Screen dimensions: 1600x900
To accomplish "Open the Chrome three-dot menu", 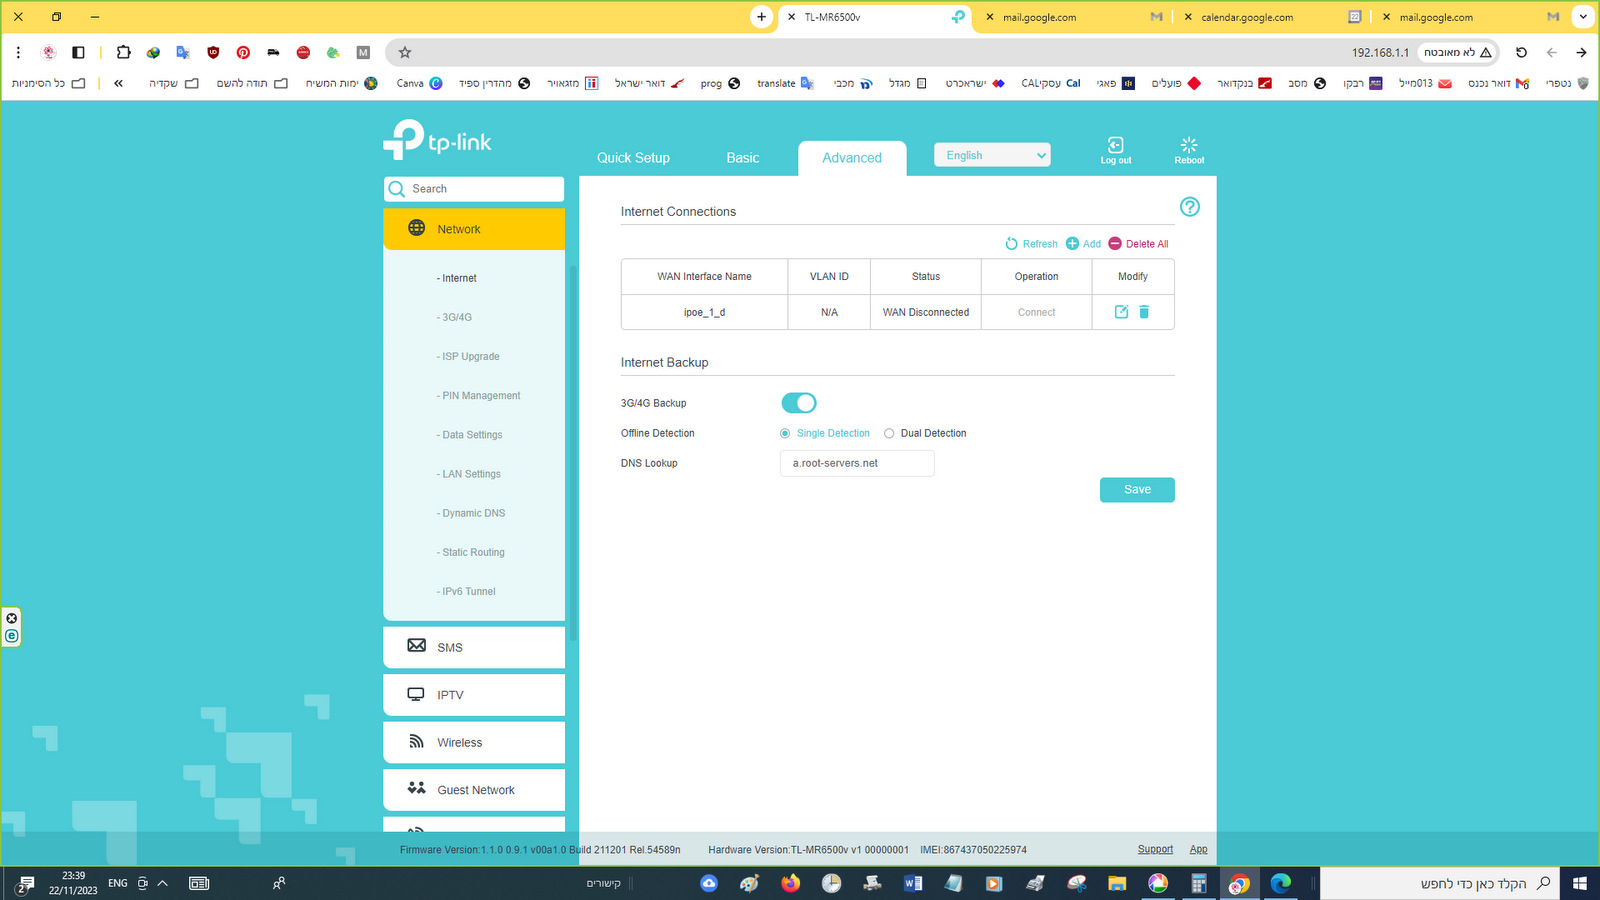I will click(18, 52).
